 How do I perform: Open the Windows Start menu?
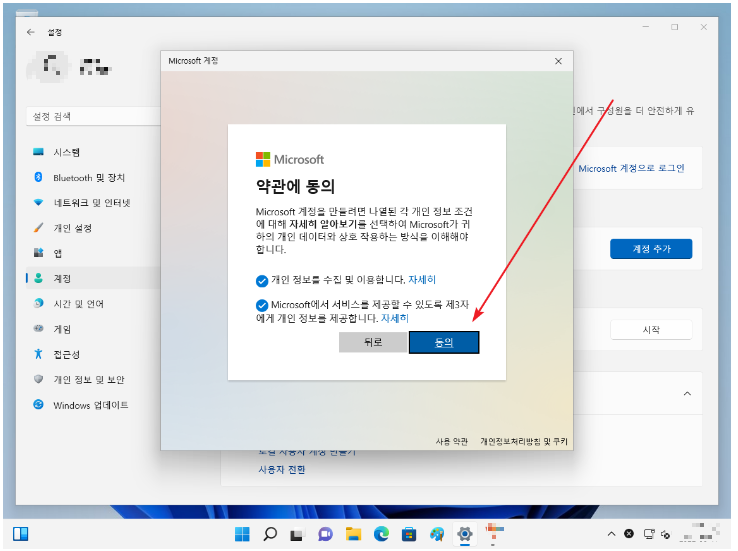click(242, 534)
